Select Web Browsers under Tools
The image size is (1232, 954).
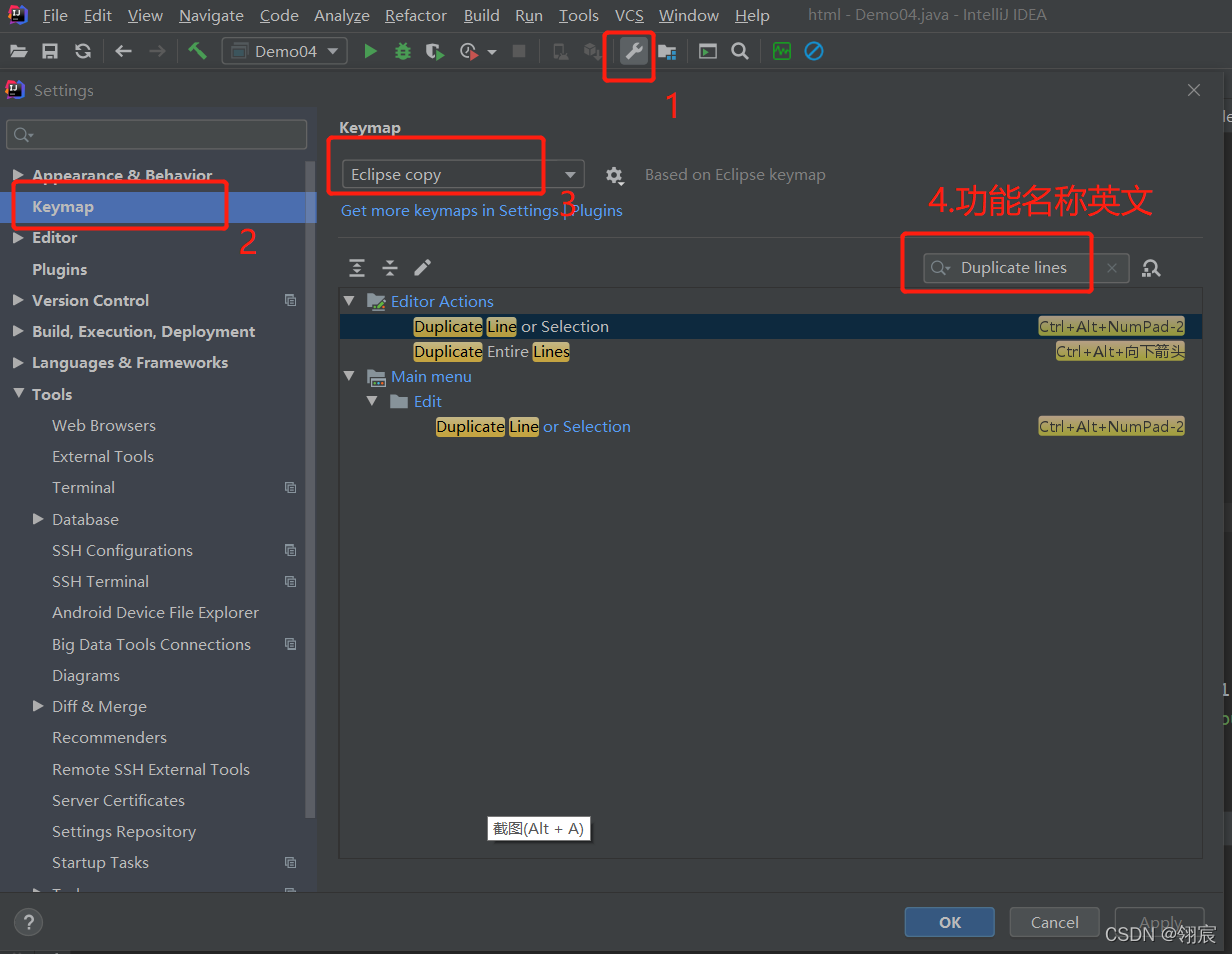tap(104, 425)
